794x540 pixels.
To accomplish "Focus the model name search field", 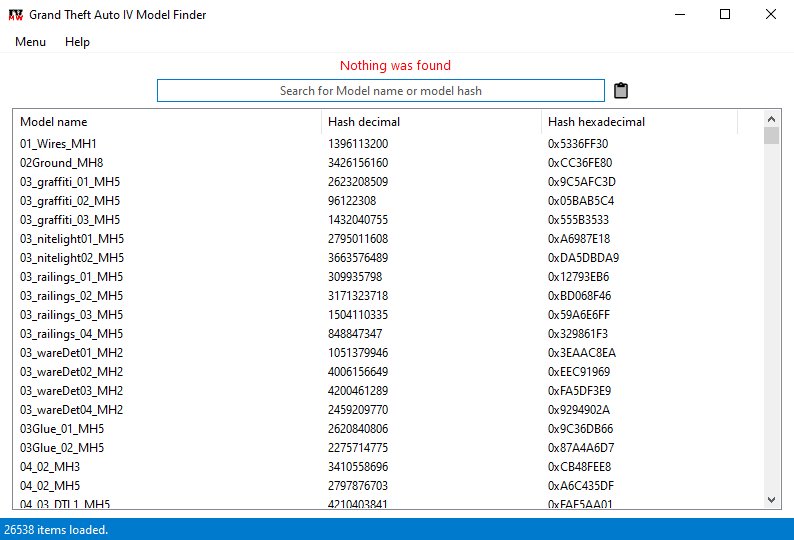I will coord(381,91).
